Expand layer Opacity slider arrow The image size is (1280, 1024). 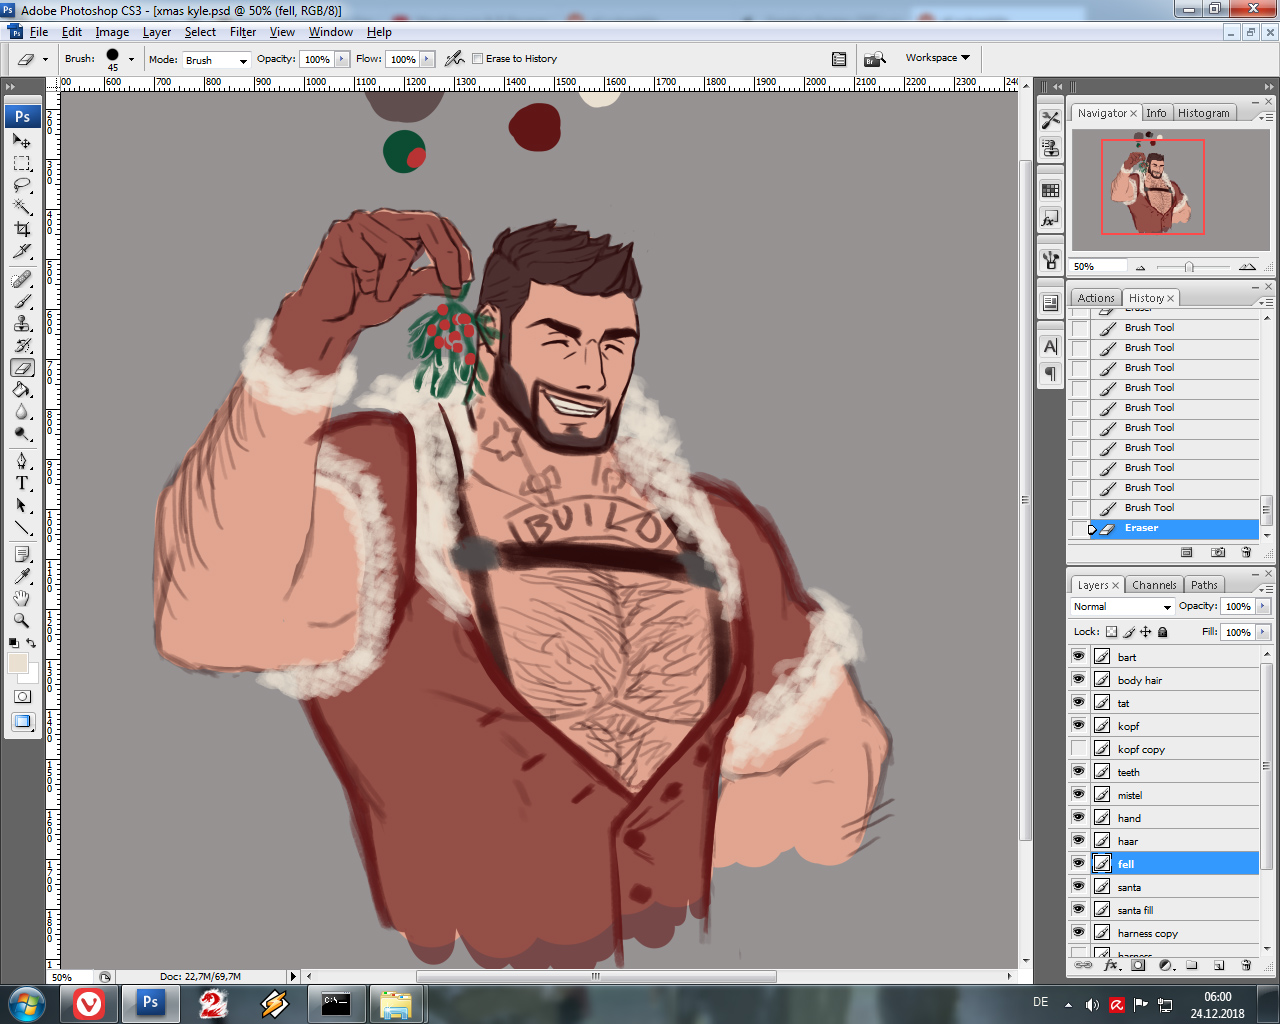pos(1263,606)
